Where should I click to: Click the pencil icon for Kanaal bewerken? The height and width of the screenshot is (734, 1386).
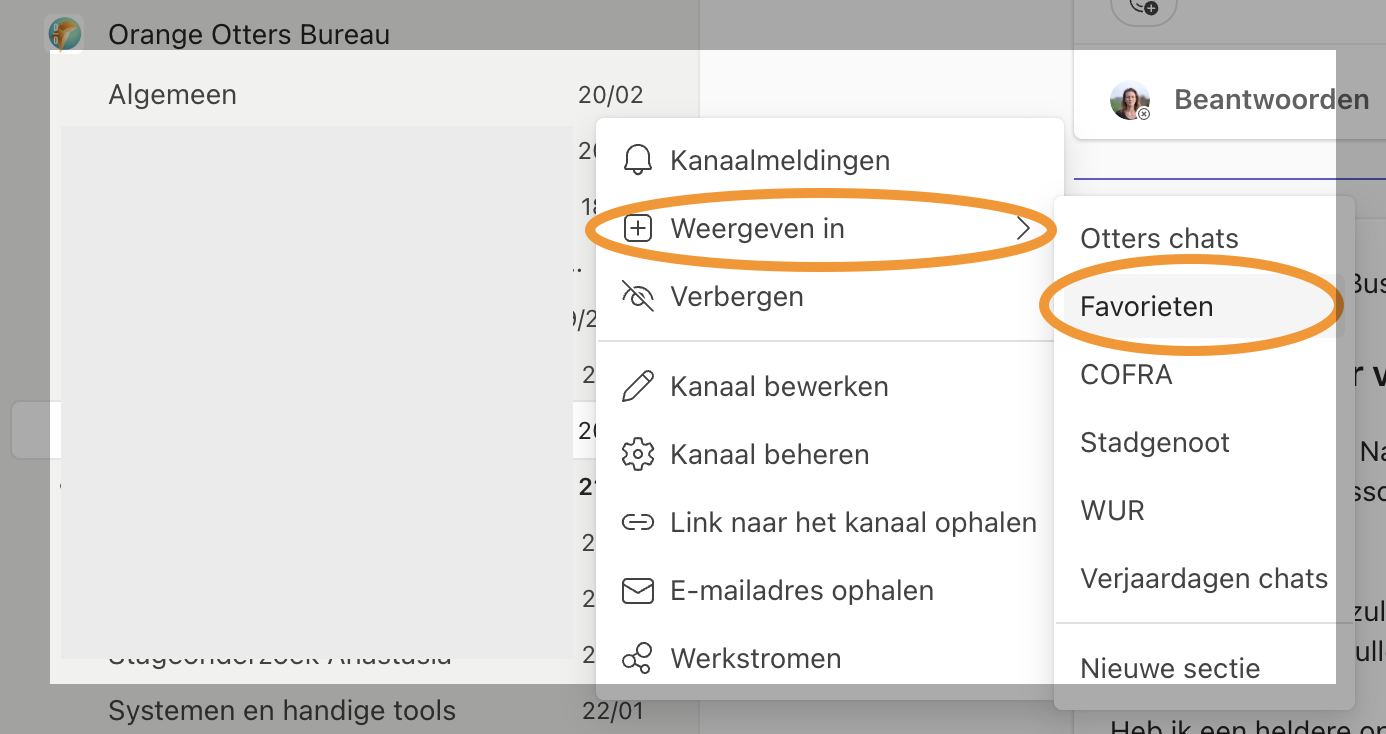(x=637, y=386)
